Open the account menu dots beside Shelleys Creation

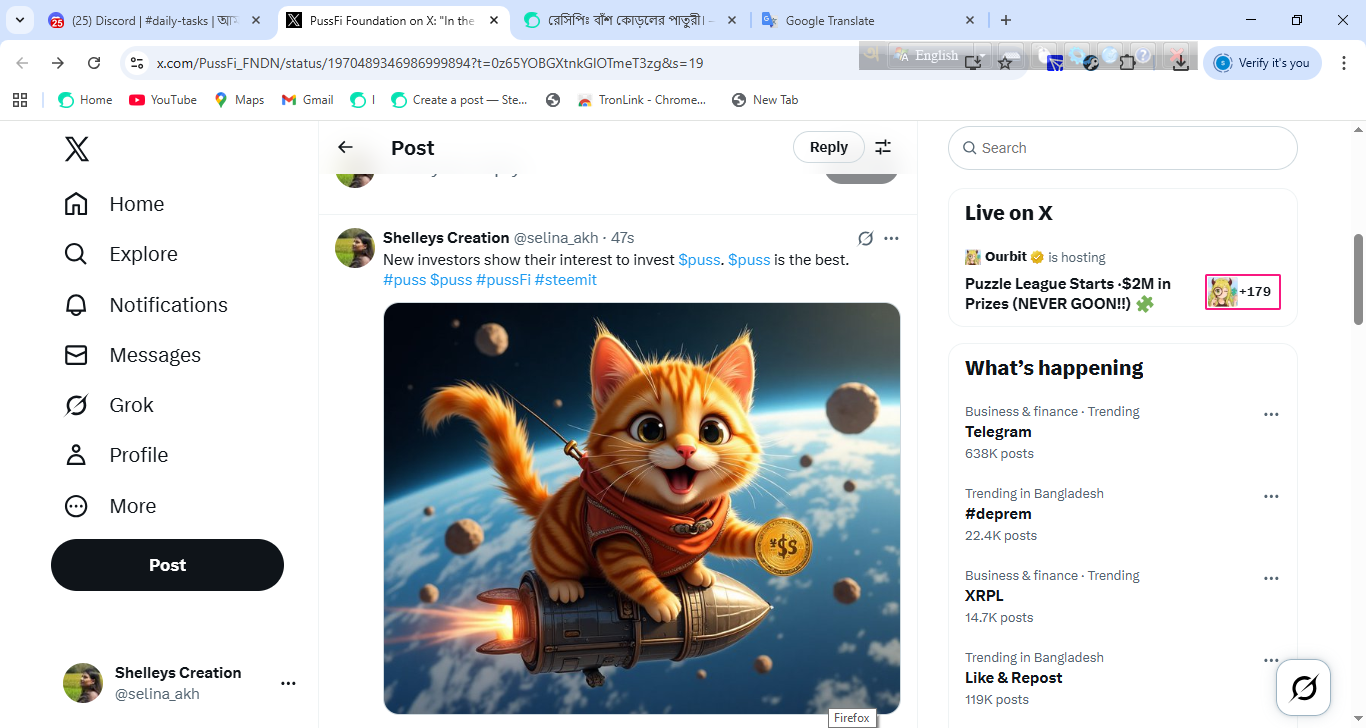coord(288,683)
